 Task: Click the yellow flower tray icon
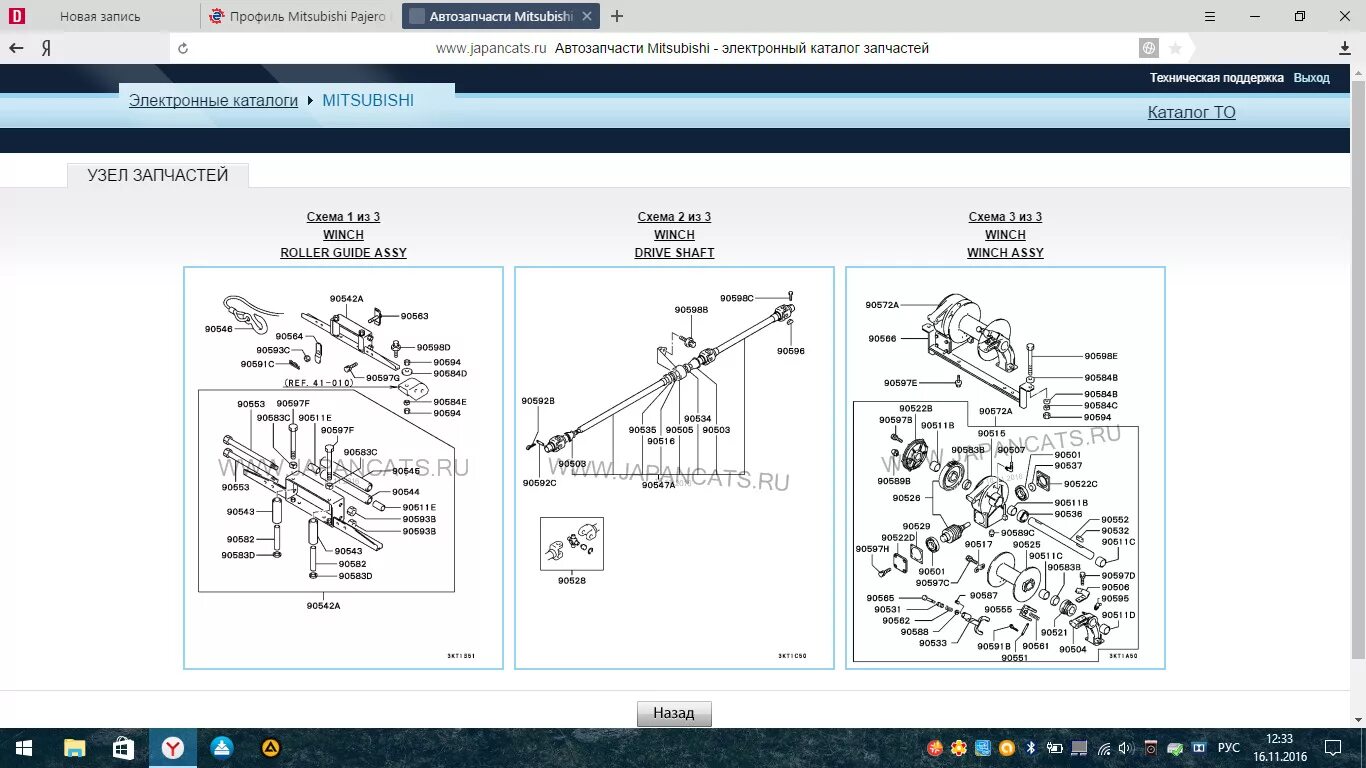point(959,748)
